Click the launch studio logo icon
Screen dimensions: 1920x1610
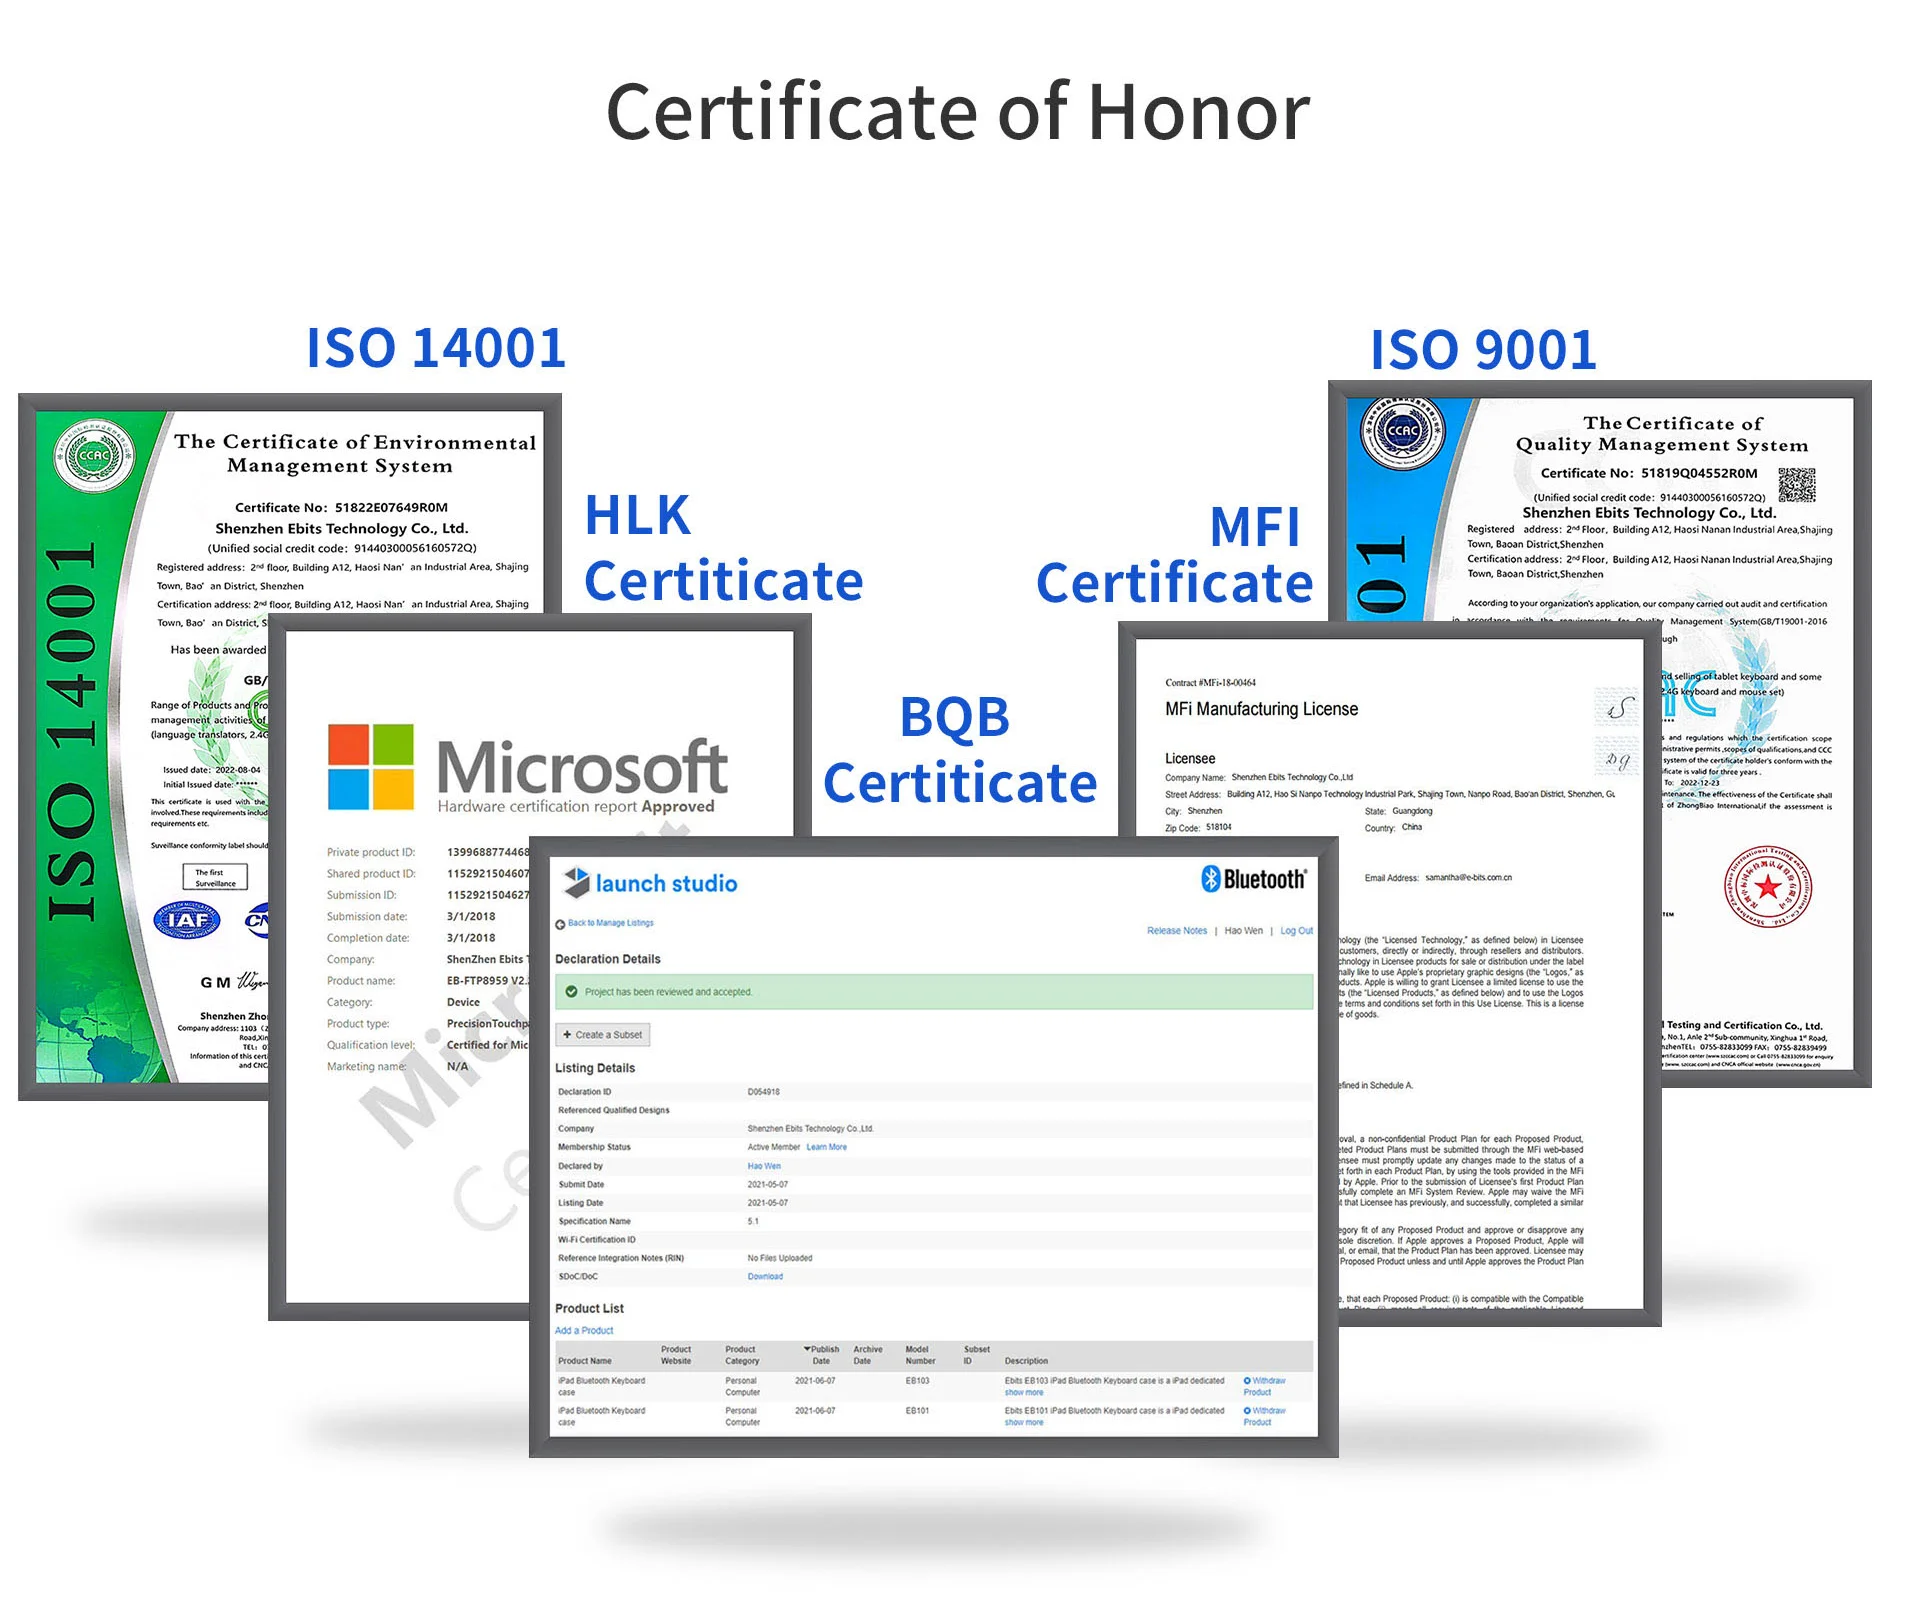point(577,882)
